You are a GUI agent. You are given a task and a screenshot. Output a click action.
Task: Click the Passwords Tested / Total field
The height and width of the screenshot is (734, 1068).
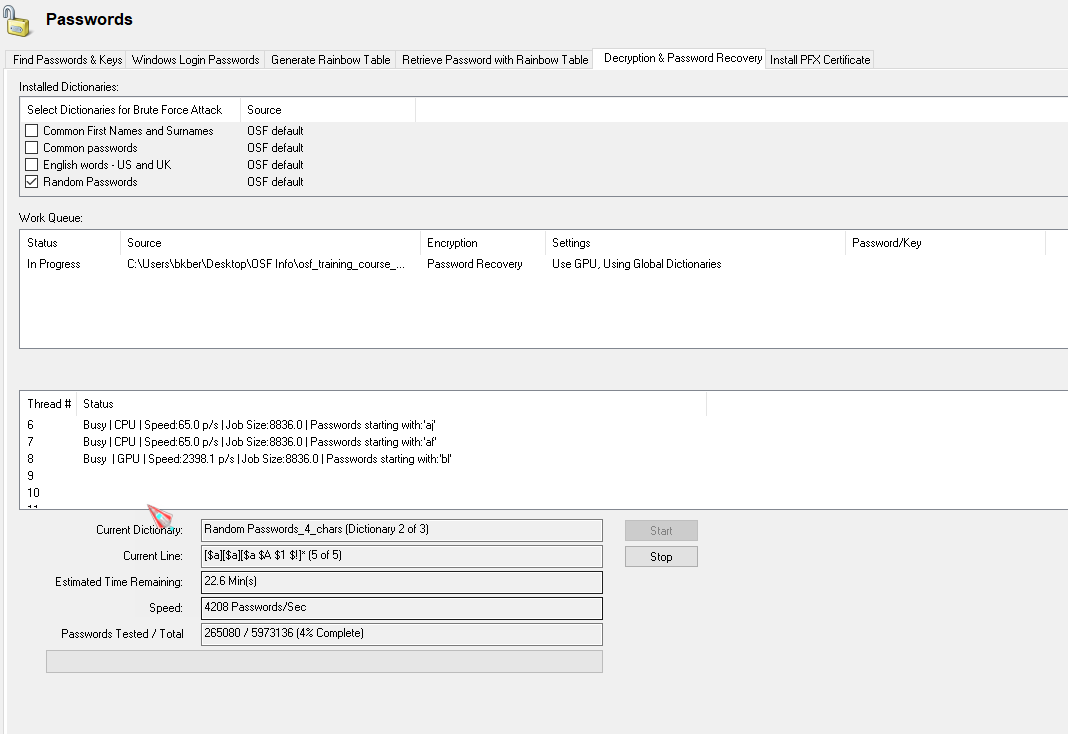click(x=402, y=633)
